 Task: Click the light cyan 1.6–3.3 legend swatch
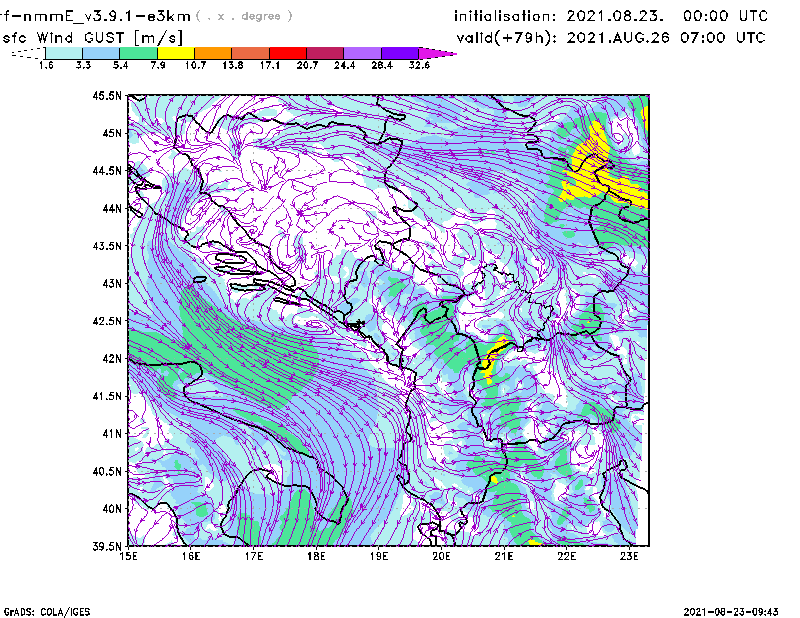coord(64,53)
